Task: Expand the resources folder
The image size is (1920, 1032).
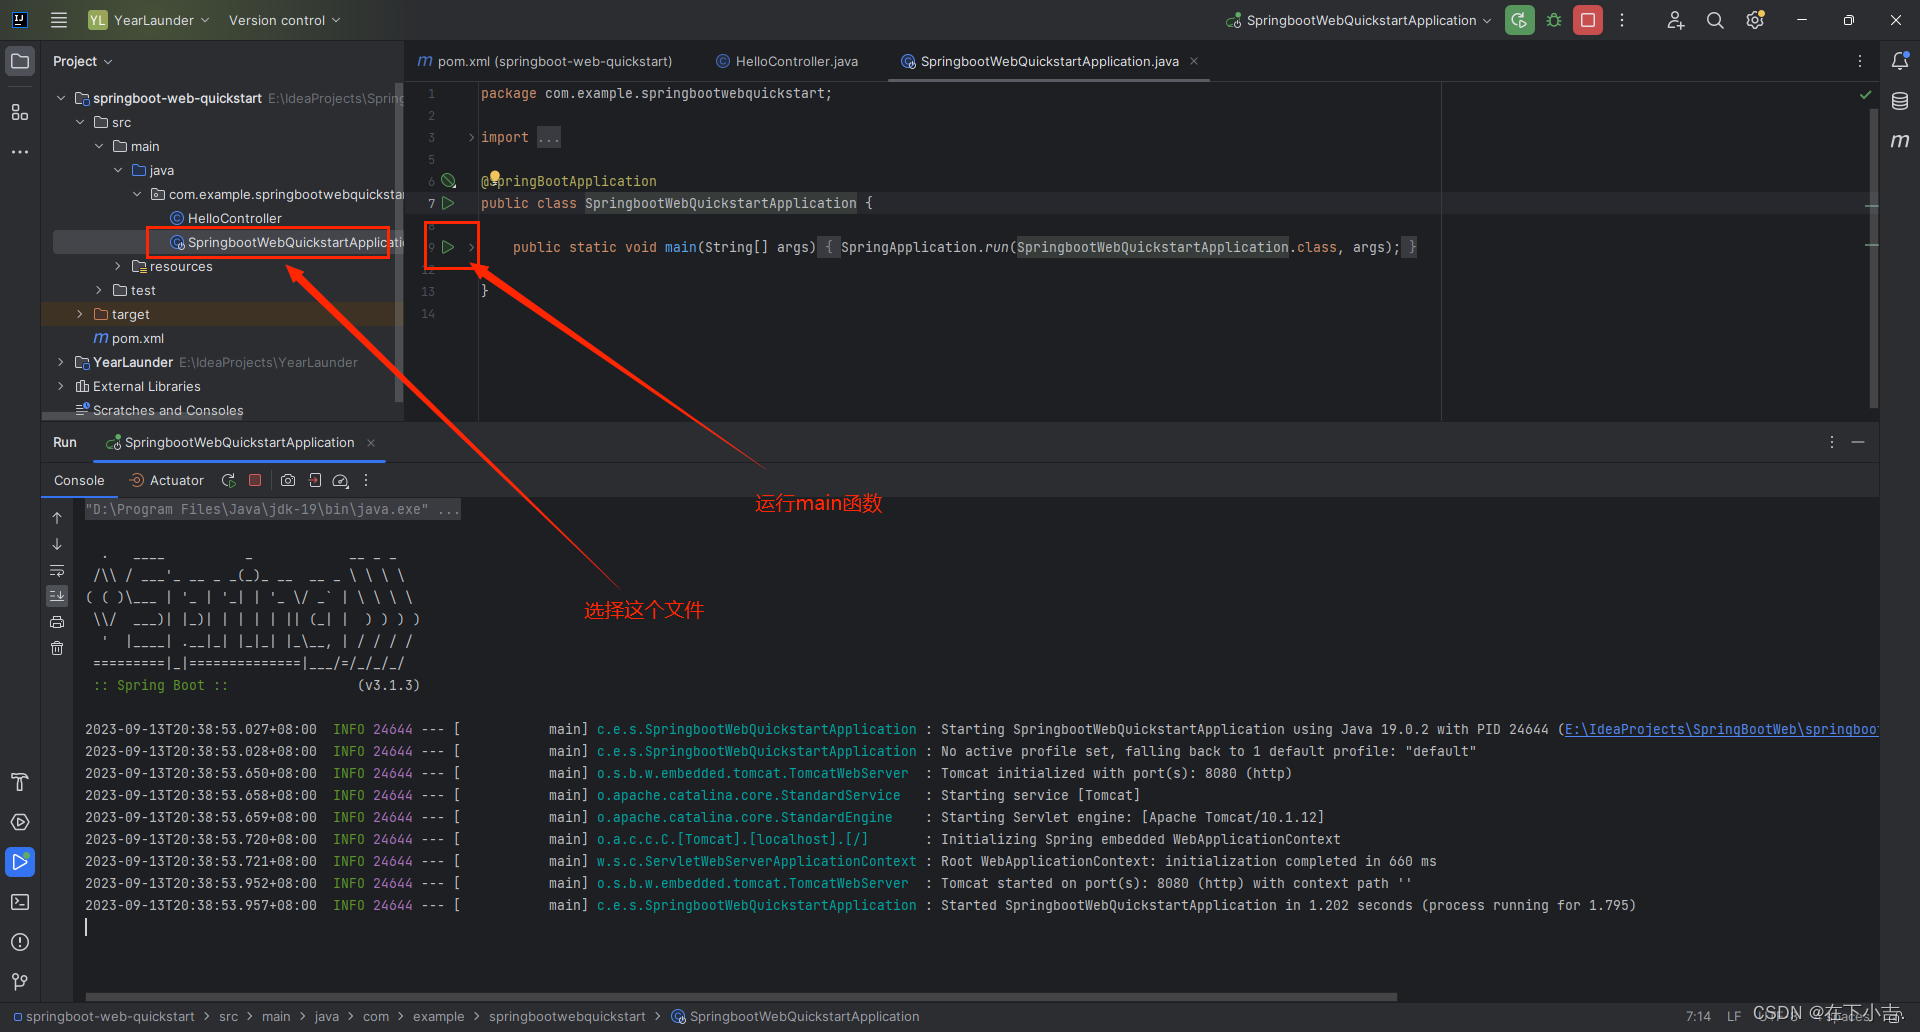Action: point(118,266)
